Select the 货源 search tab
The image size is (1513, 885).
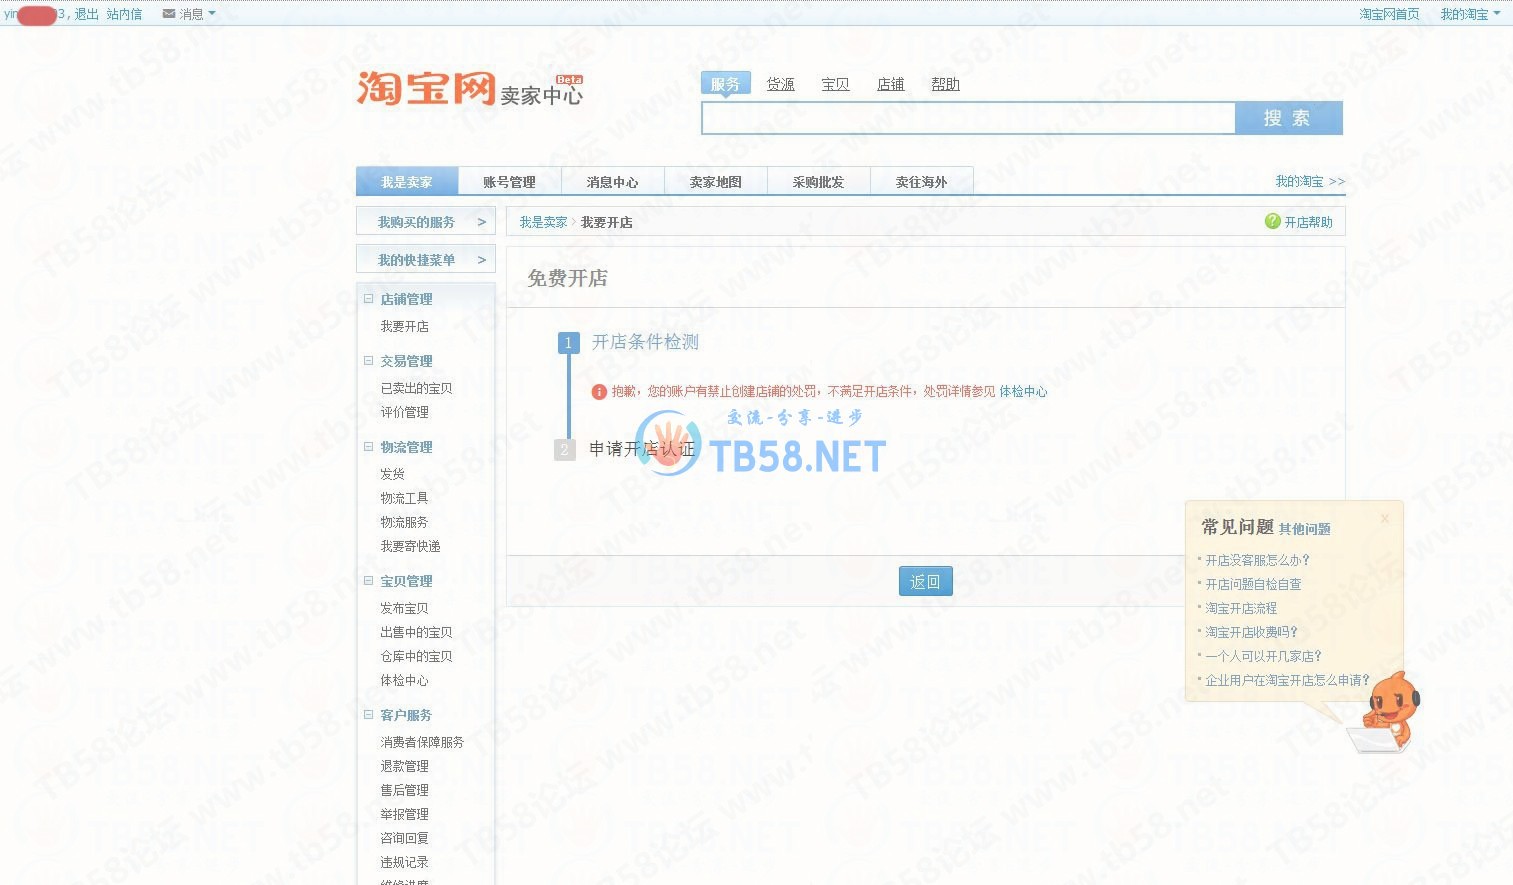click(780, 84)
